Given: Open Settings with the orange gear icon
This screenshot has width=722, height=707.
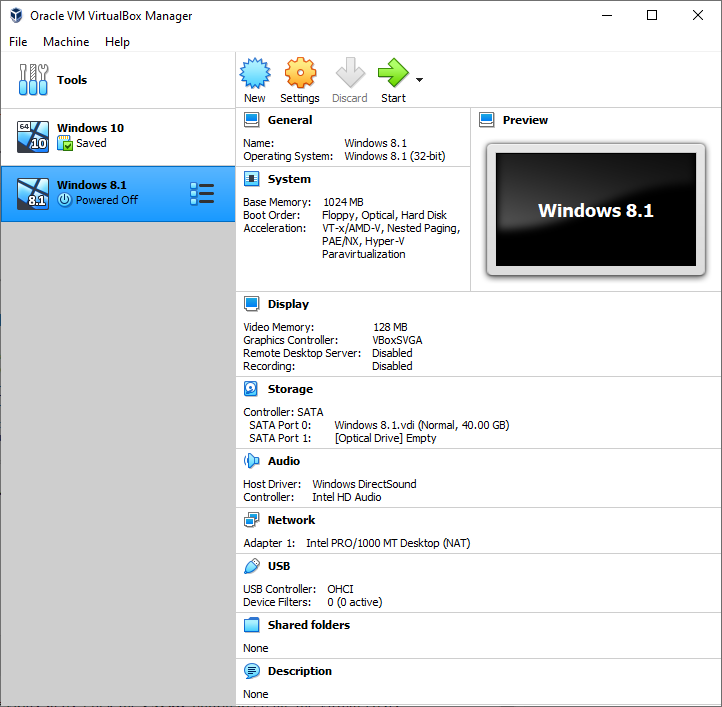Looking at the screenshot, I should coord(300,73).
